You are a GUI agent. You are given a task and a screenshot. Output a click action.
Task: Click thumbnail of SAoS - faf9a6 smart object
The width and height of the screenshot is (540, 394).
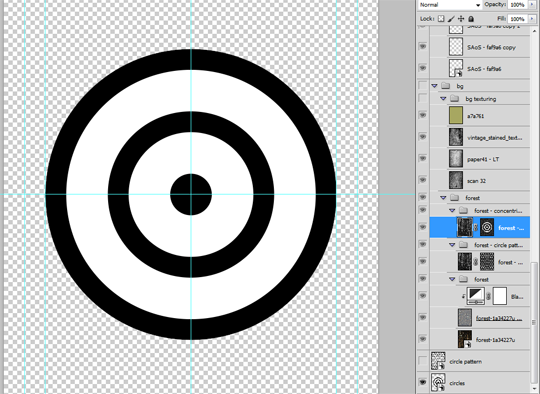[456, 68]
